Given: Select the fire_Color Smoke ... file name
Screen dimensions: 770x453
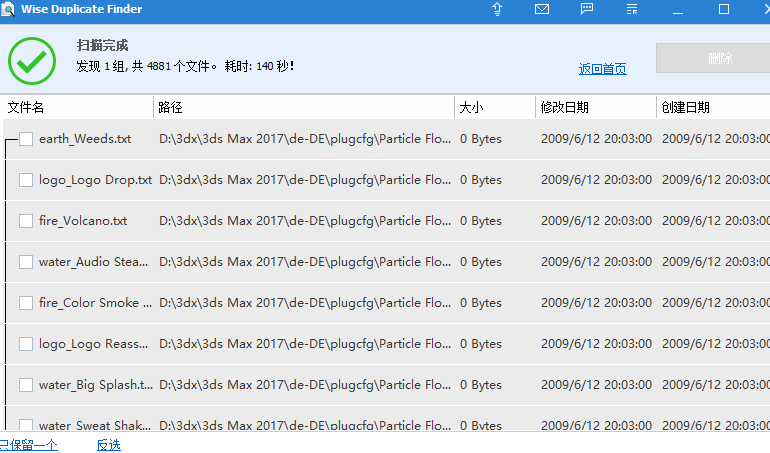Looking at the screenshot, I should pos(95,303).
